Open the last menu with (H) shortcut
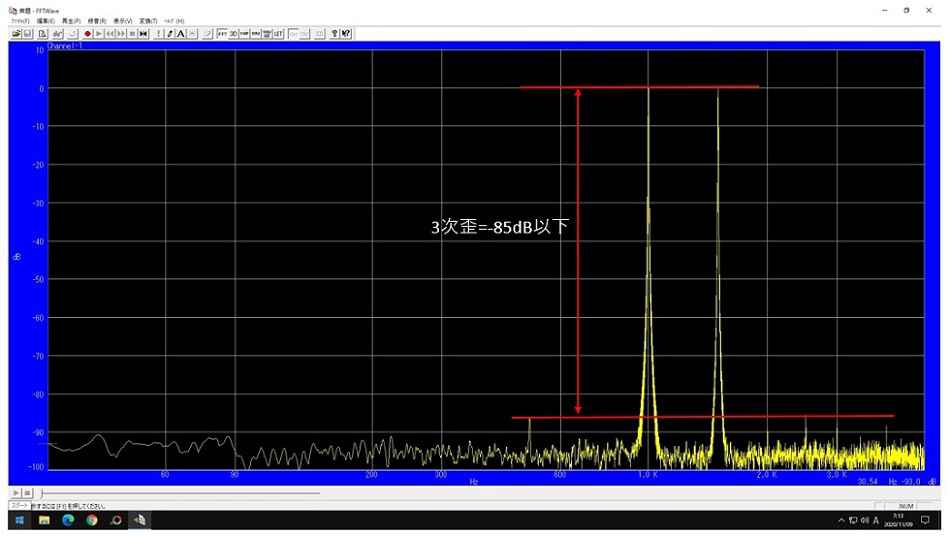950x536 pixels. click(x=175, y=20)
